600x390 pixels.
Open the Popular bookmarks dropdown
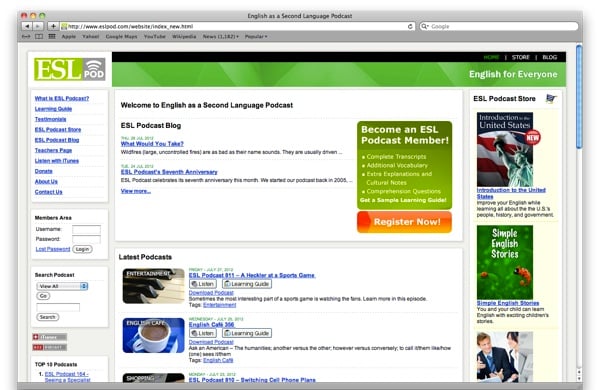[x=256, y=37]
